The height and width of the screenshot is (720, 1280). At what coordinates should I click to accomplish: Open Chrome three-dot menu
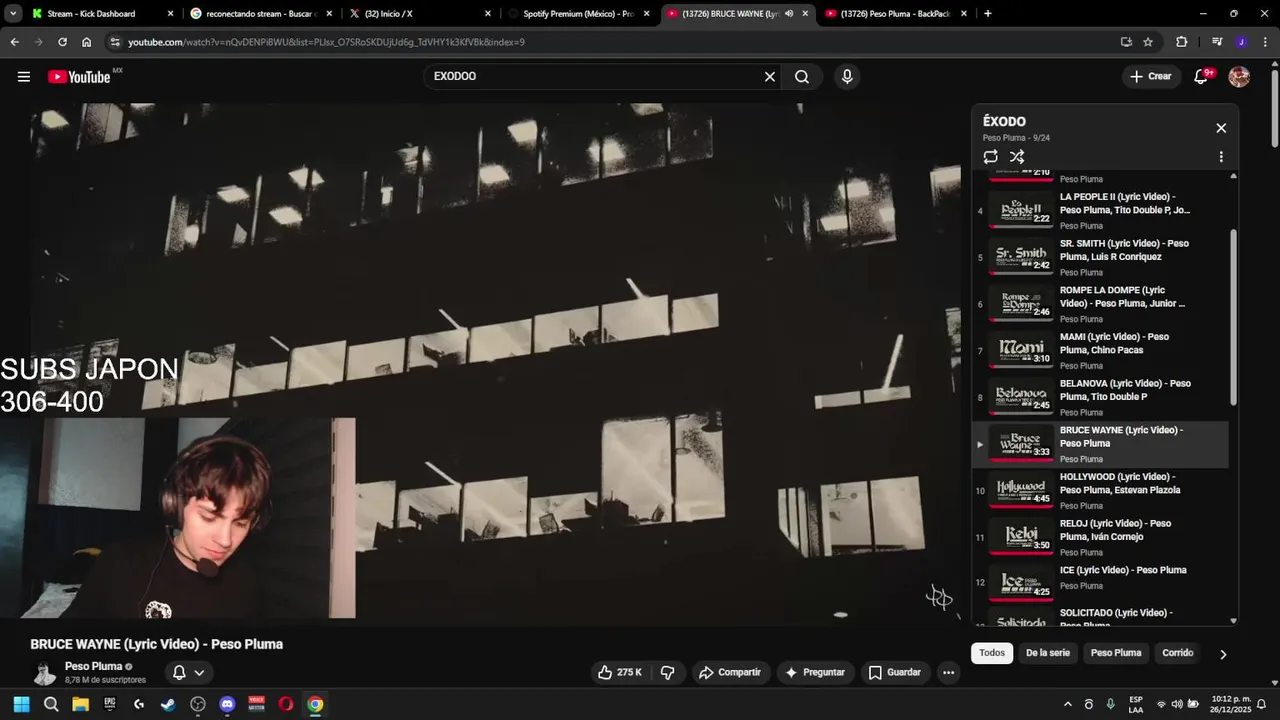pyautogui.click(x=1265, y=42)
